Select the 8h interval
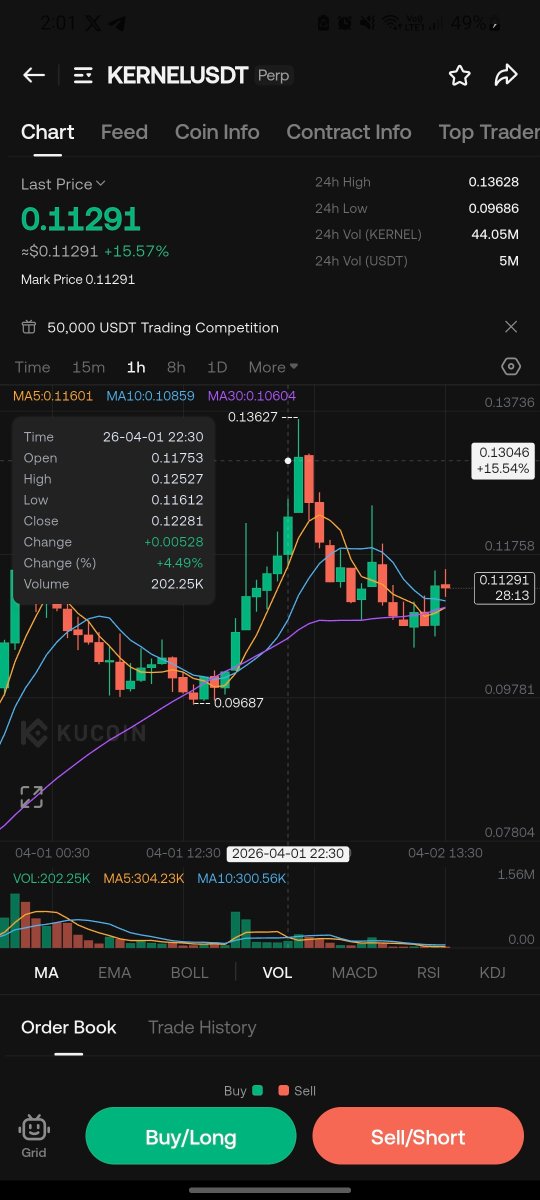Image resolution: width=540 pixels, height=1200 pixels. coord(176,367)
